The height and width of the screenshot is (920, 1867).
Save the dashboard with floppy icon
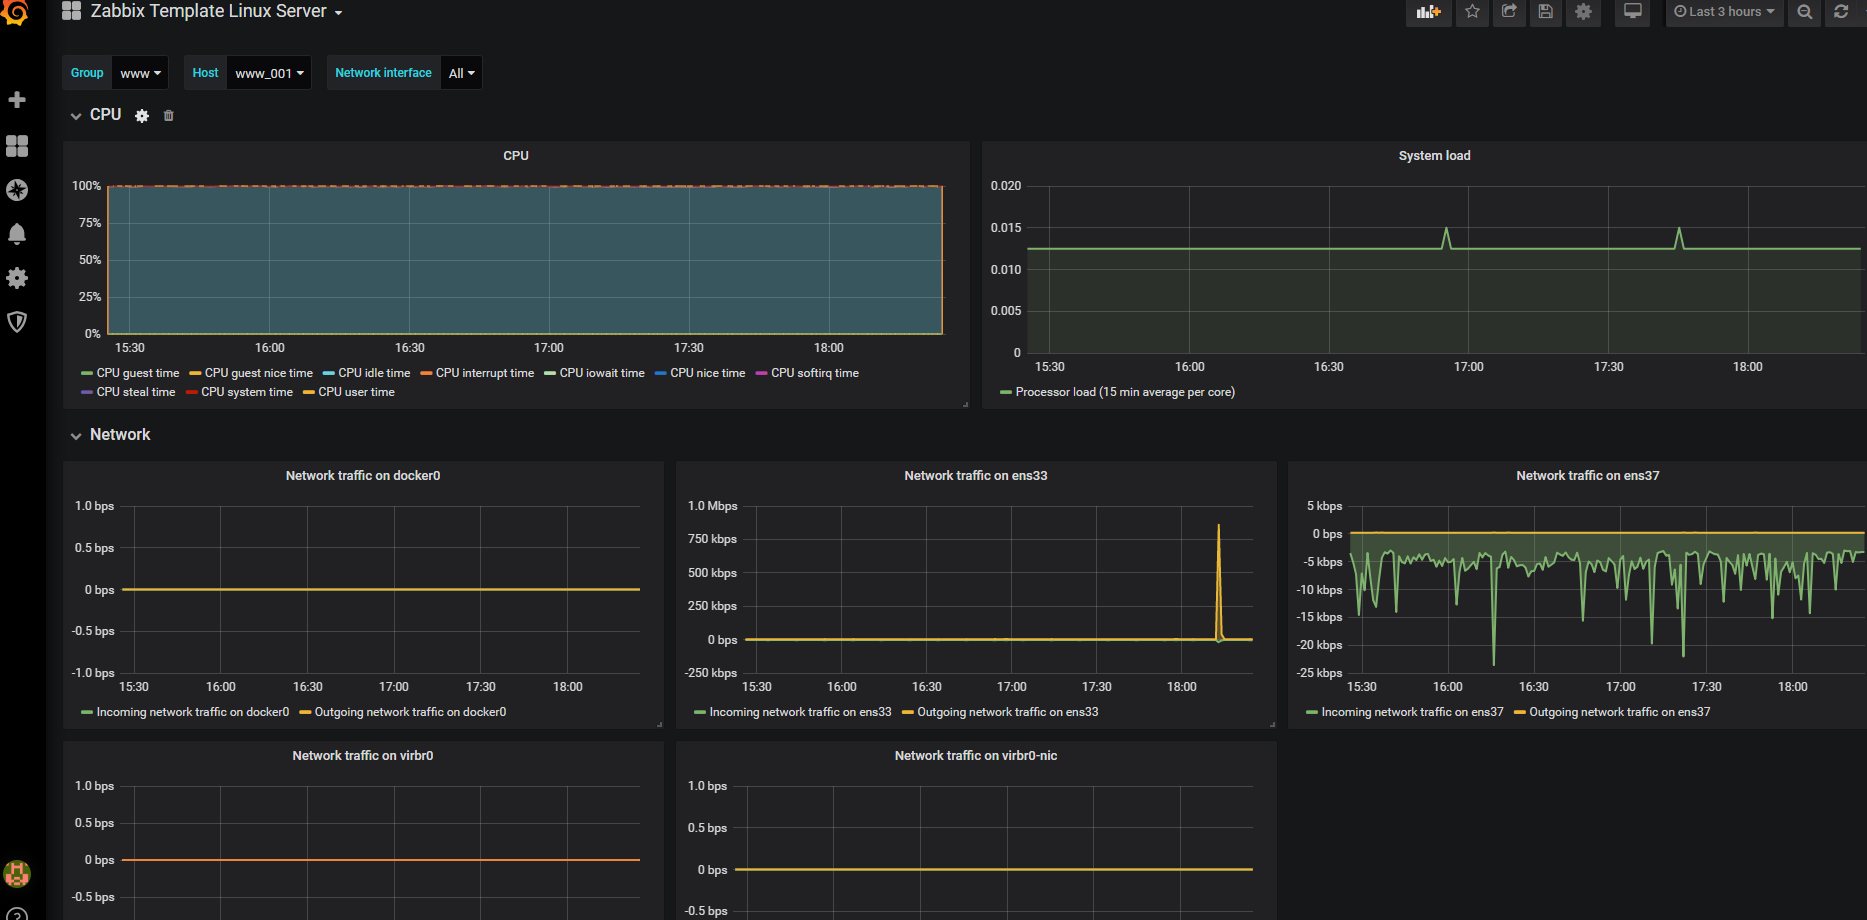pos(1546,12)
